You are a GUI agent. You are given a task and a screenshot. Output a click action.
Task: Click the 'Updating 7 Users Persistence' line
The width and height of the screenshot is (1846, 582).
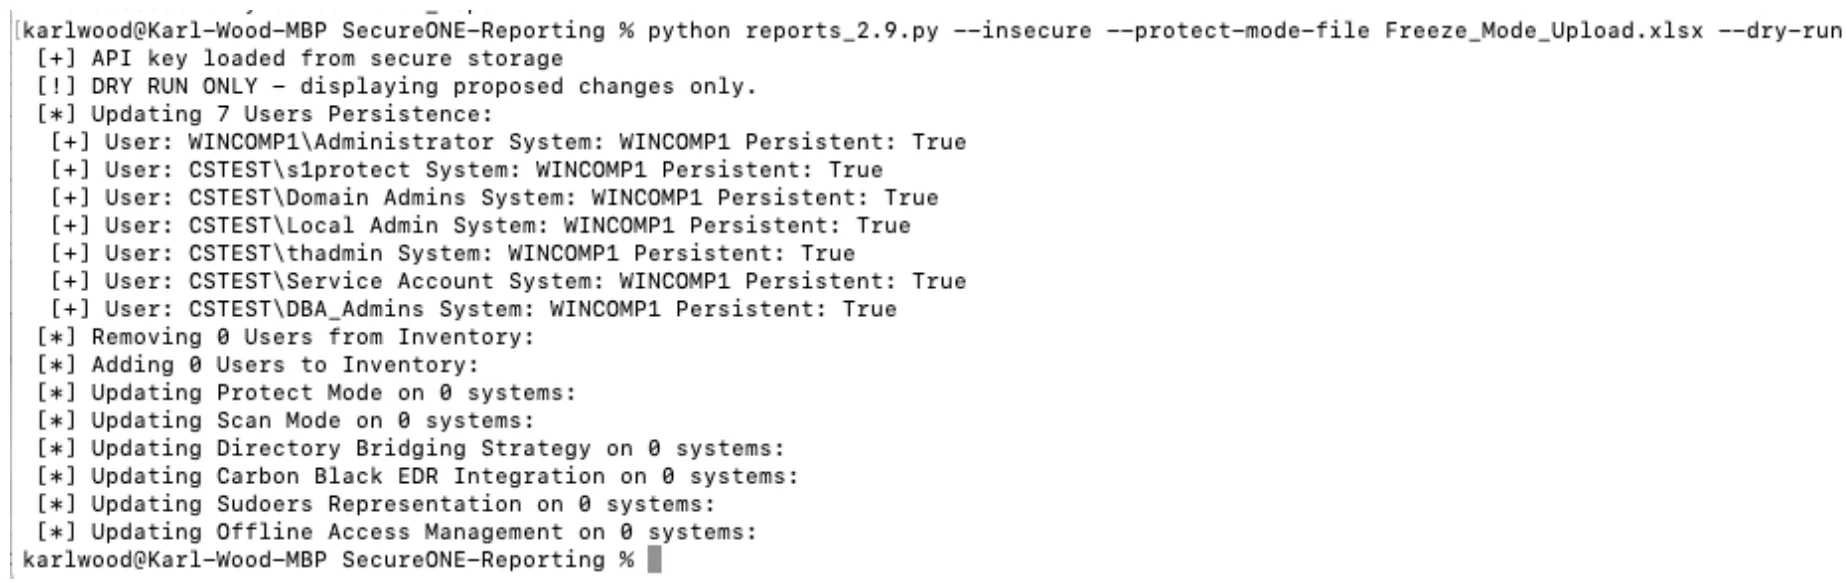(265, 115)
